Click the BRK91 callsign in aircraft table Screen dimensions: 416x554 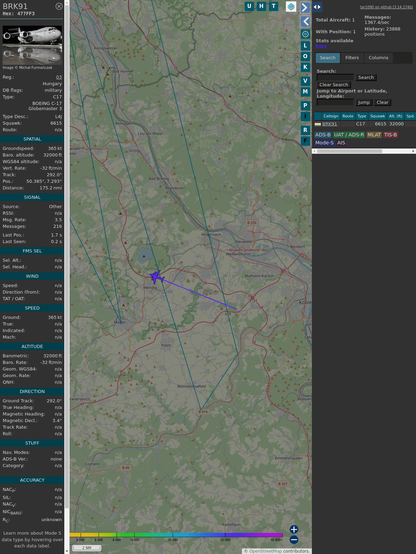pyautogui.click(x=329, y=124)
